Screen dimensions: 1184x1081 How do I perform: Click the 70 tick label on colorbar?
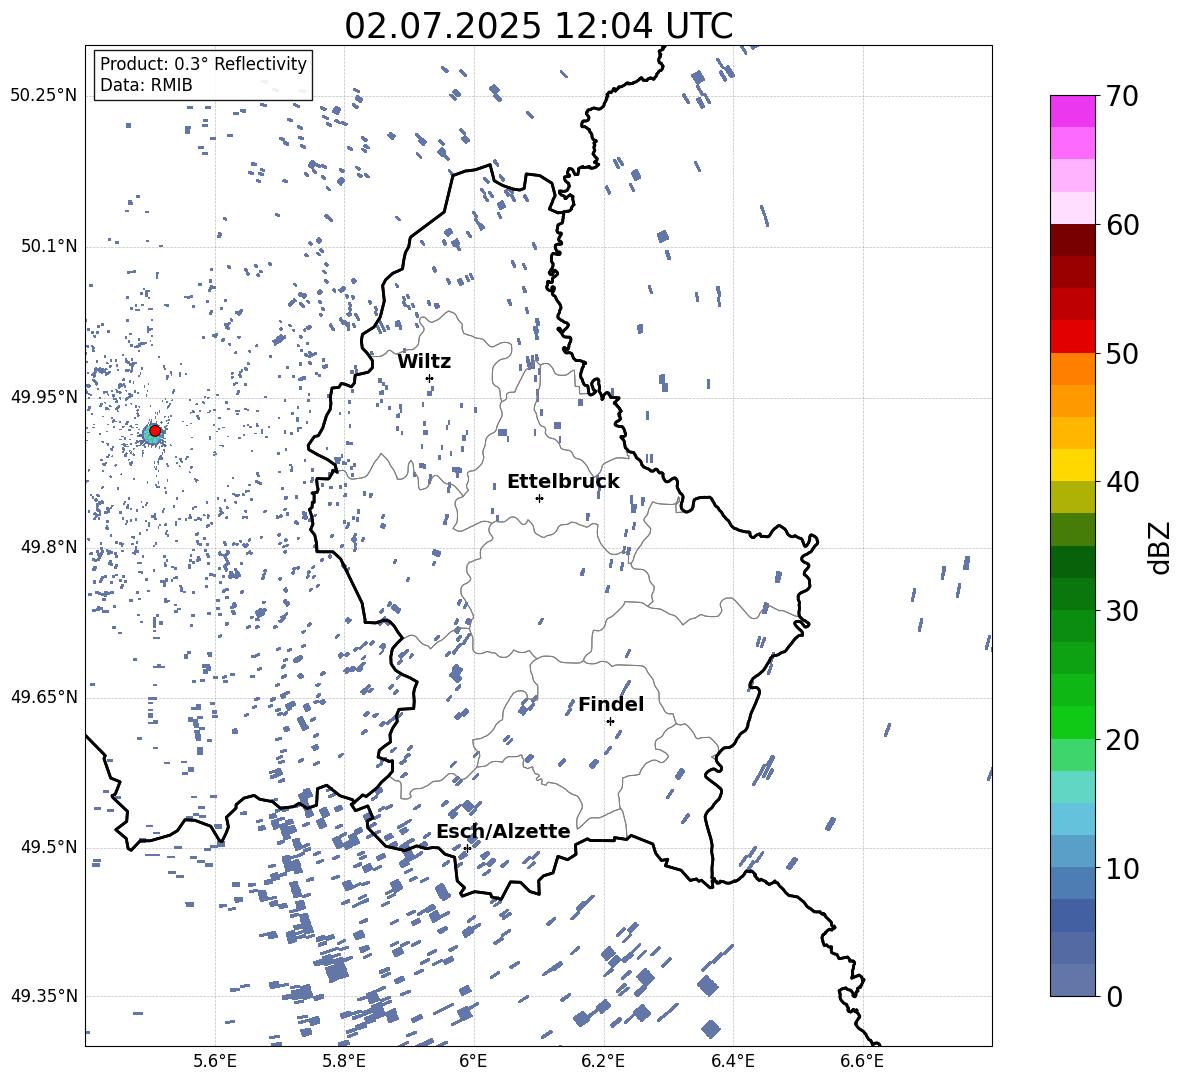pyautogui.click(x=1122, y=97)
